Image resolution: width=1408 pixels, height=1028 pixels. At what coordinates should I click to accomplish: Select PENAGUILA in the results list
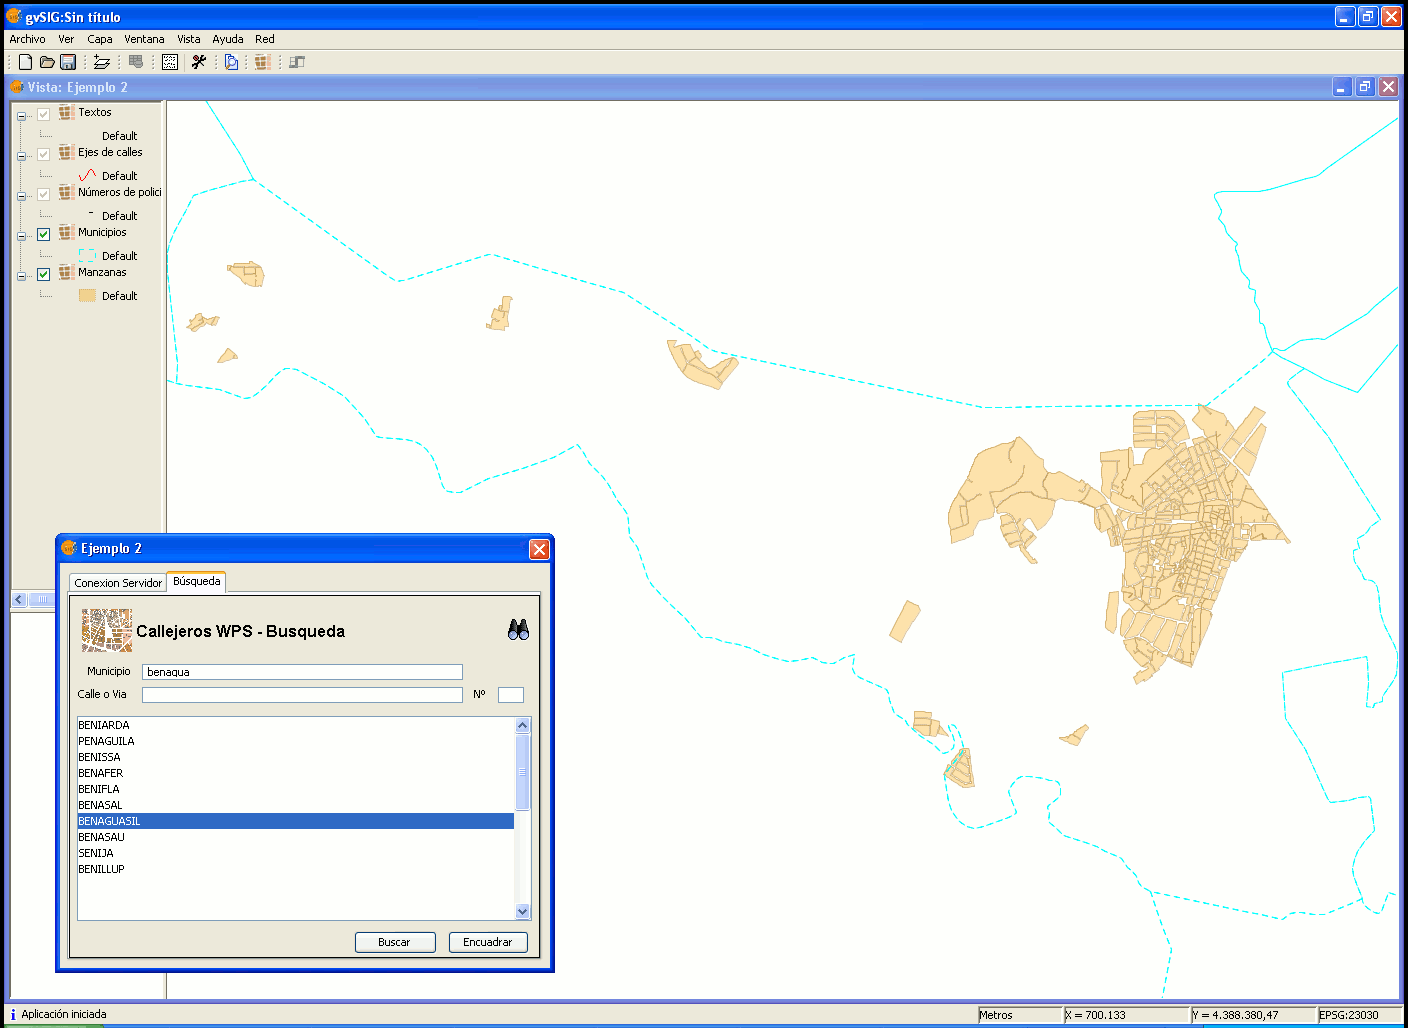[x=296, y=741]
